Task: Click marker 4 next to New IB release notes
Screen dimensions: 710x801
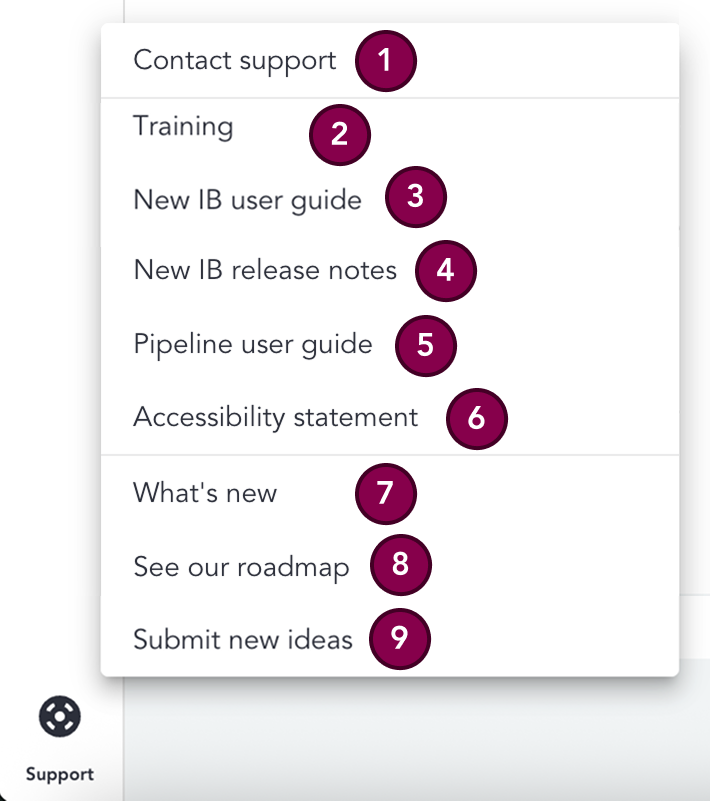Action: click(446, 271)
